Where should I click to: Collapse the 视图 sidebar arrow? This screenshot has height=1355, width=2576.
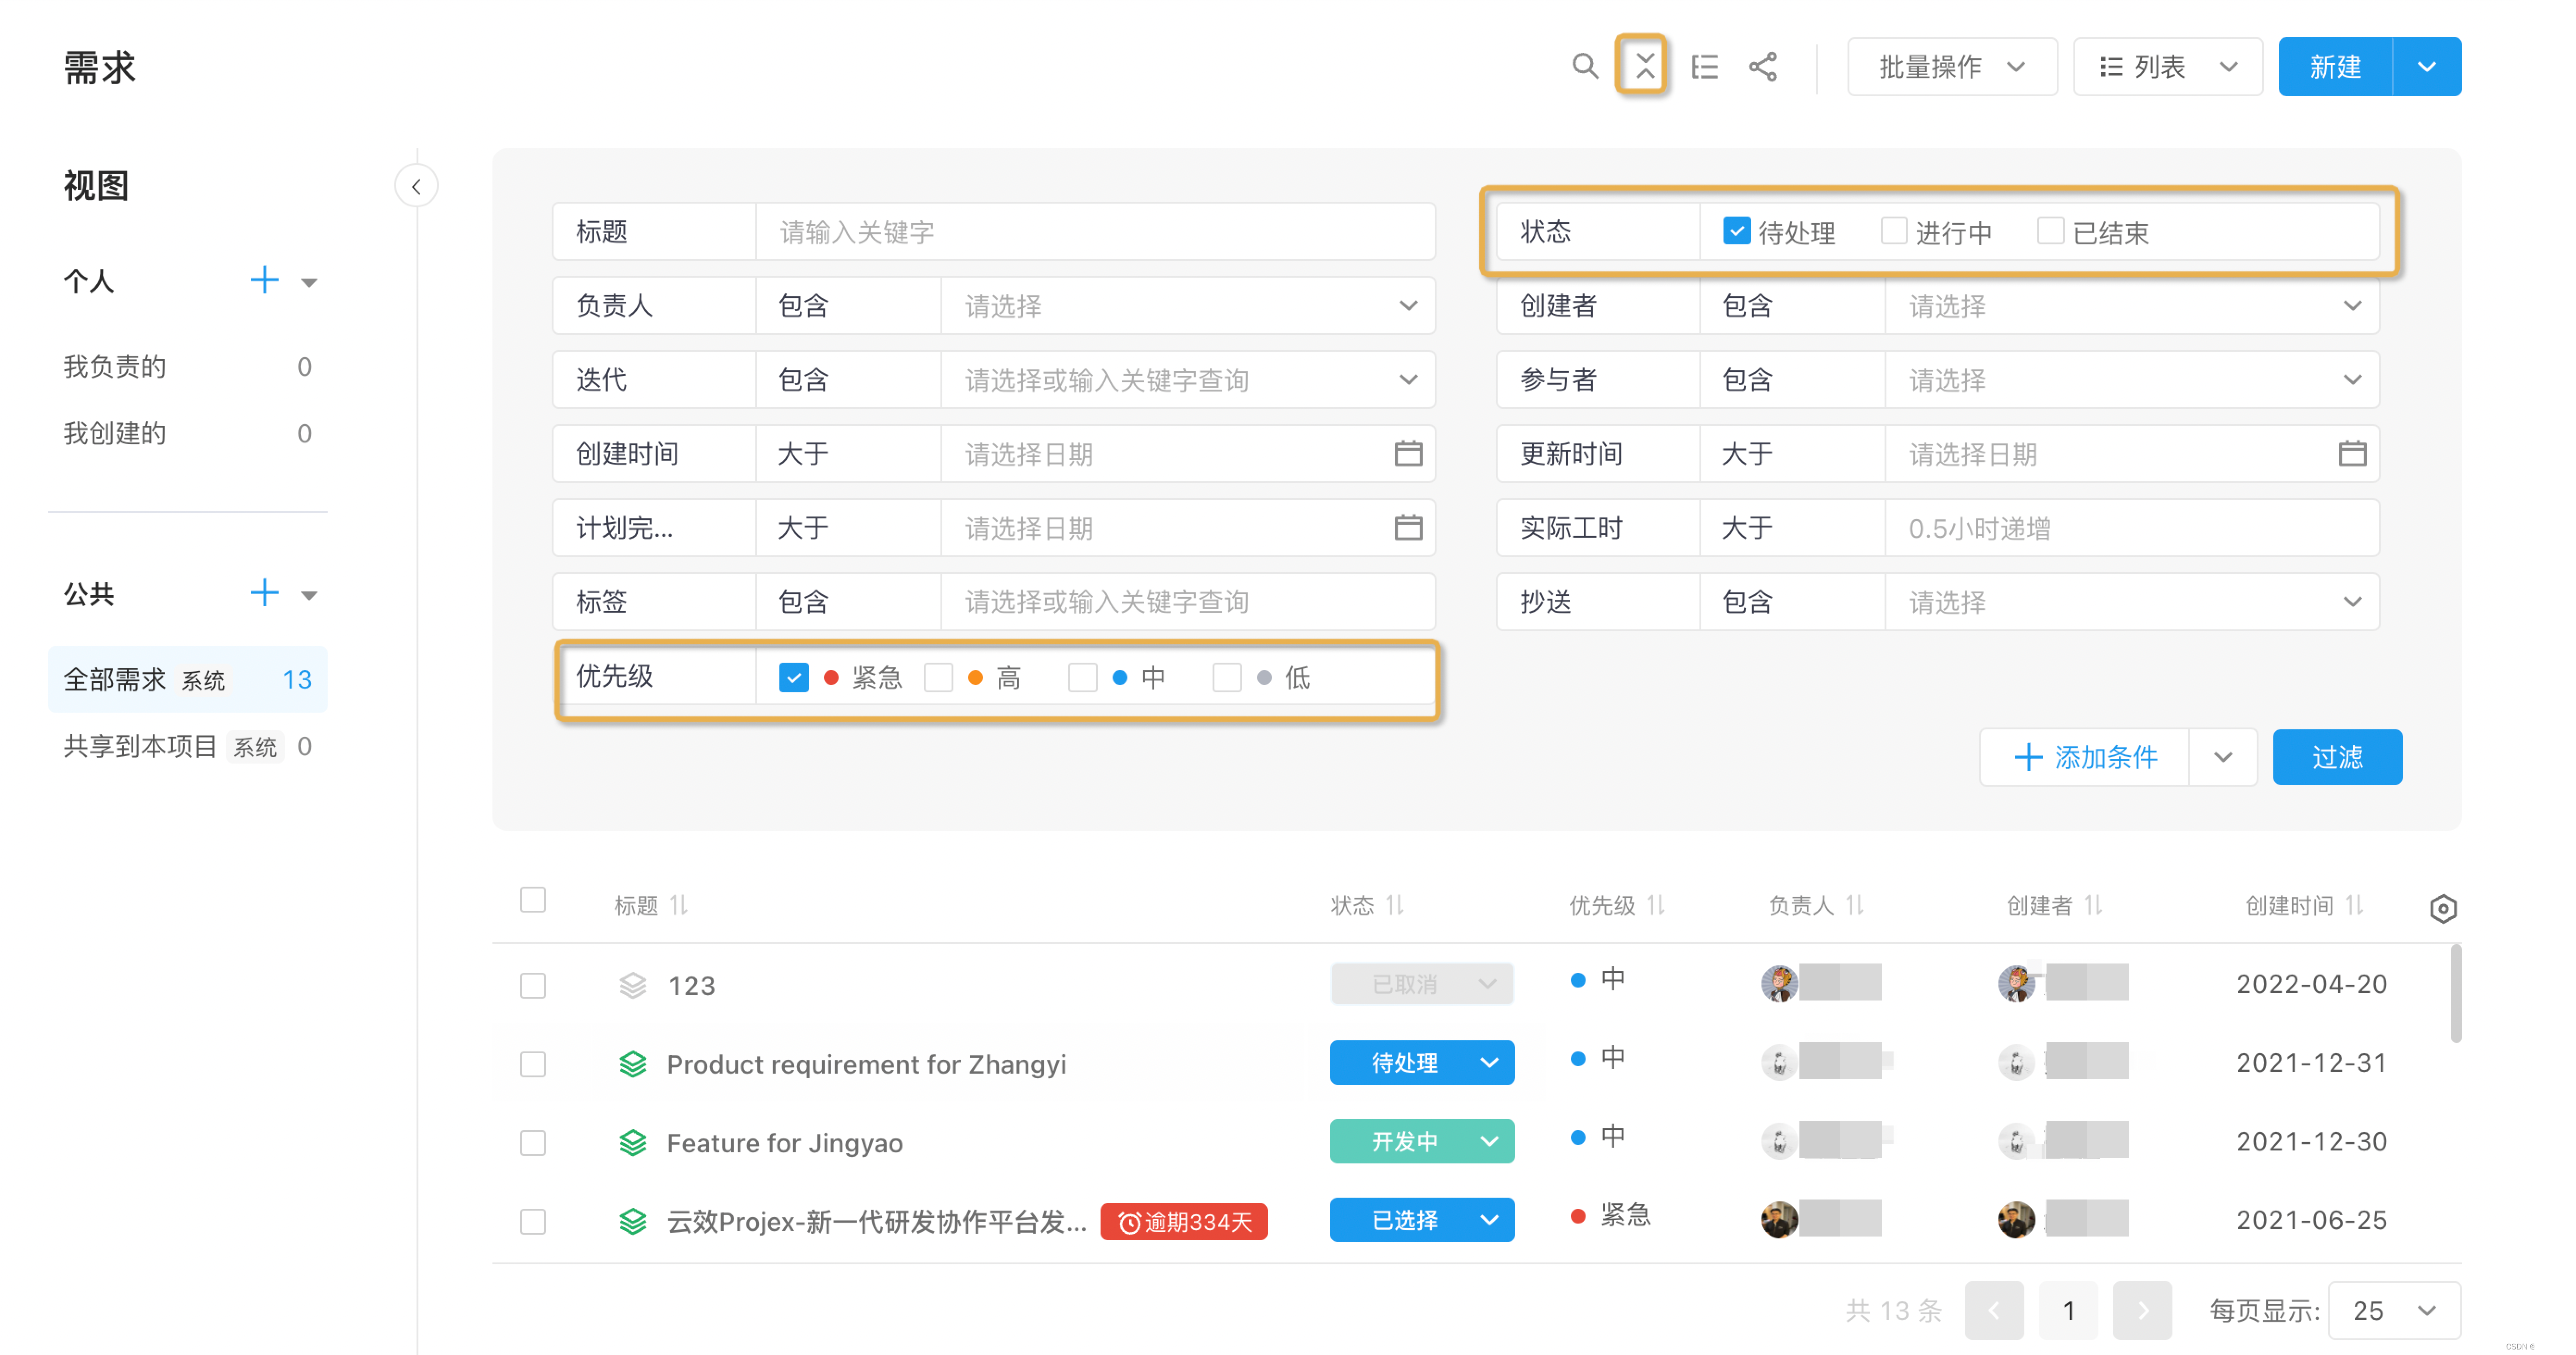pos(416,186)
